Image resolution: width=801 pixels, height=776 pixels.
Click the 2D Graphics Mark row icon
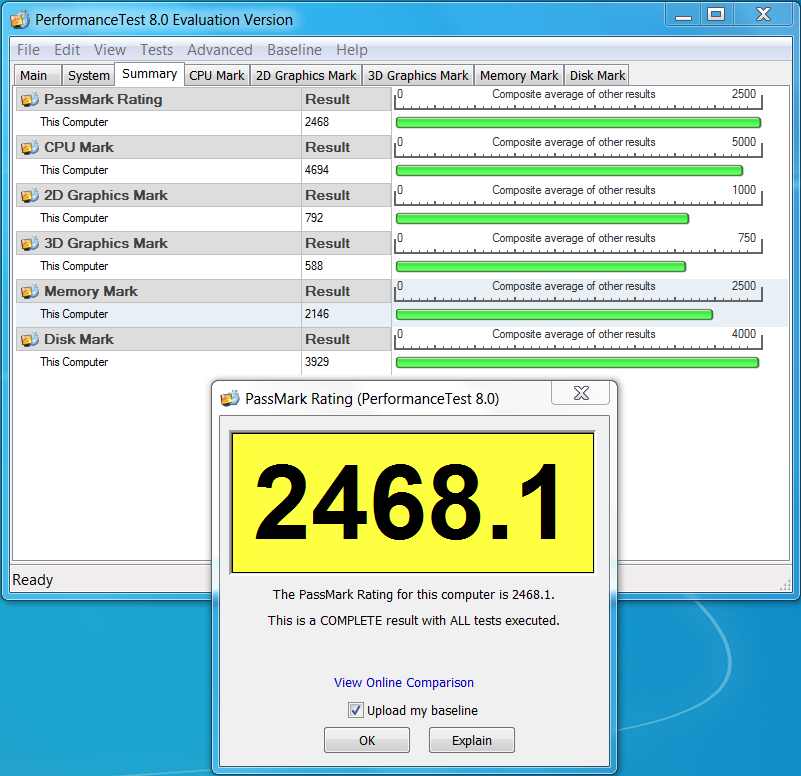(29, 195)
